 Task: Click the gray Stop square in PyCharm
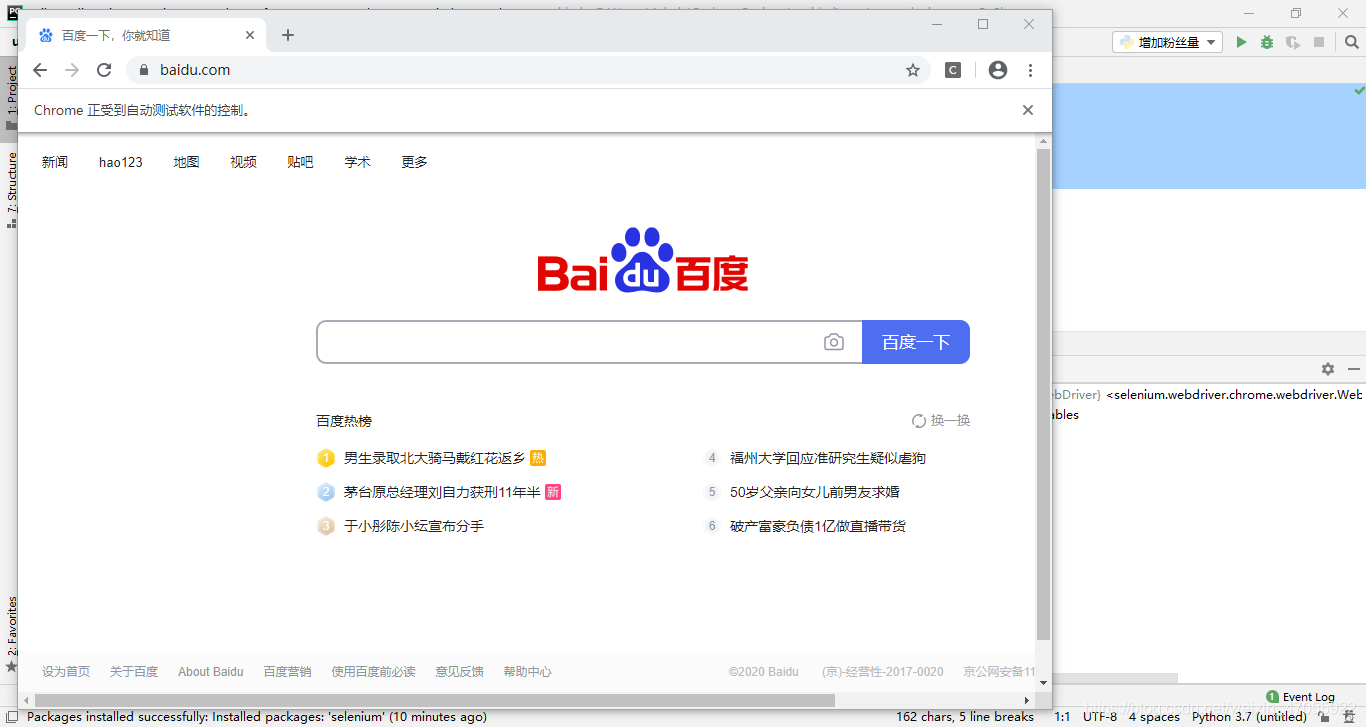1319,42
